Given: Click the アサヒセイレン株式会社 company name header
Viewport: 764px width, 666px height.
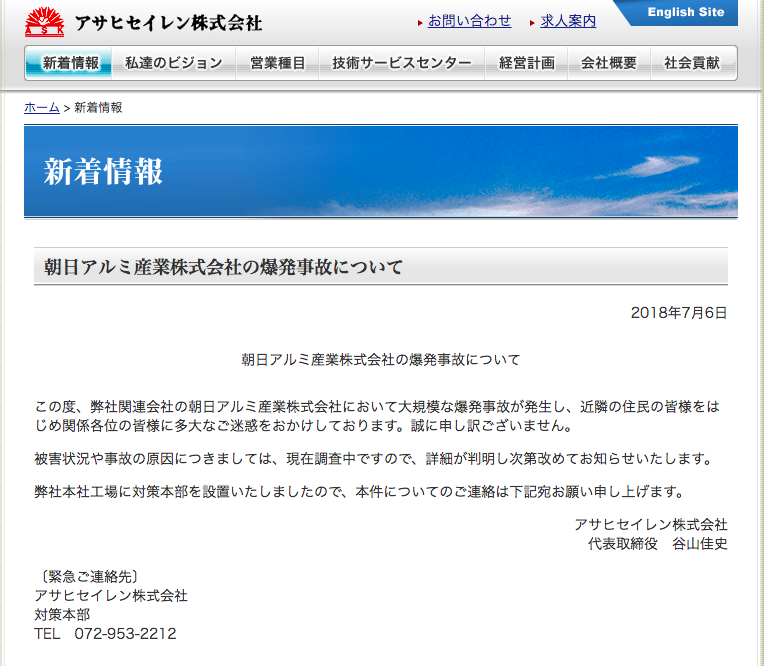Looking at the screenshot, I should [x=169, y=23].
